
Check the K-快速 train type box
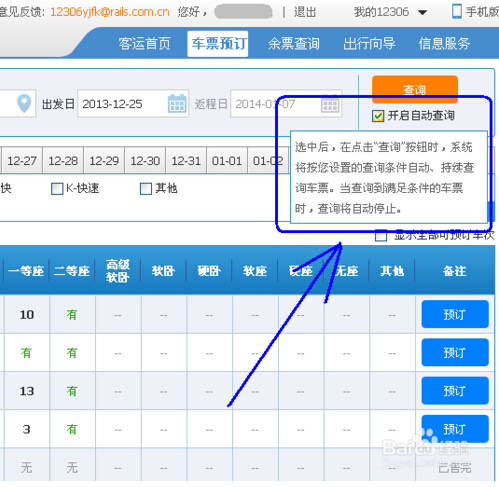click(57, 189)
